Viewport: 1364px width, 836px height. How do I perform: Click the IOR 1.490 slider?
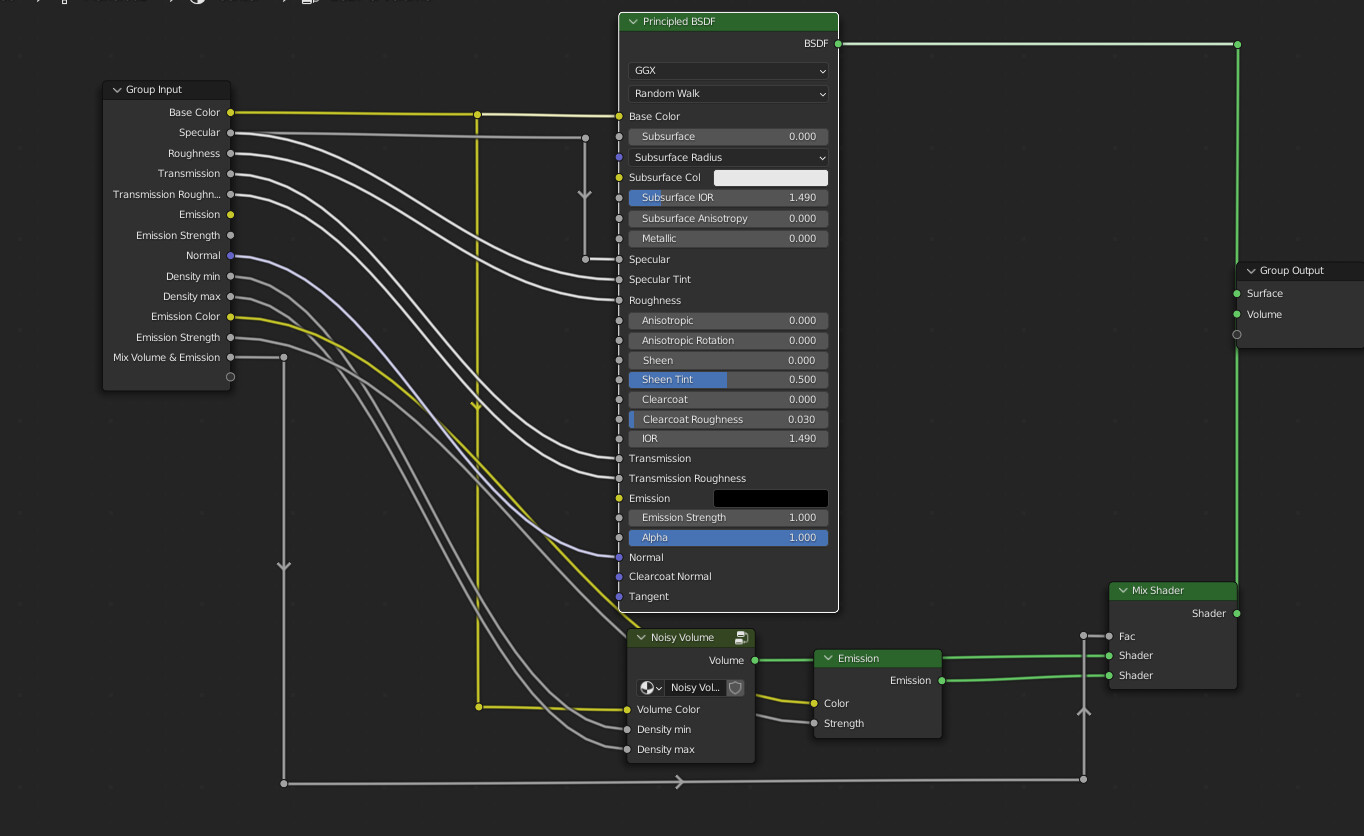729,439
